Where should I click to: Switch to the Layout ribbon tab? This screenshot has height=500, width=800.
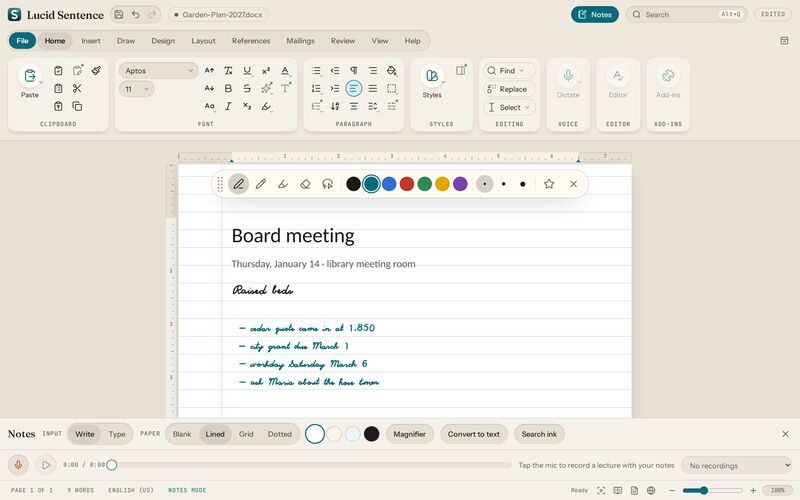[203, 41]
